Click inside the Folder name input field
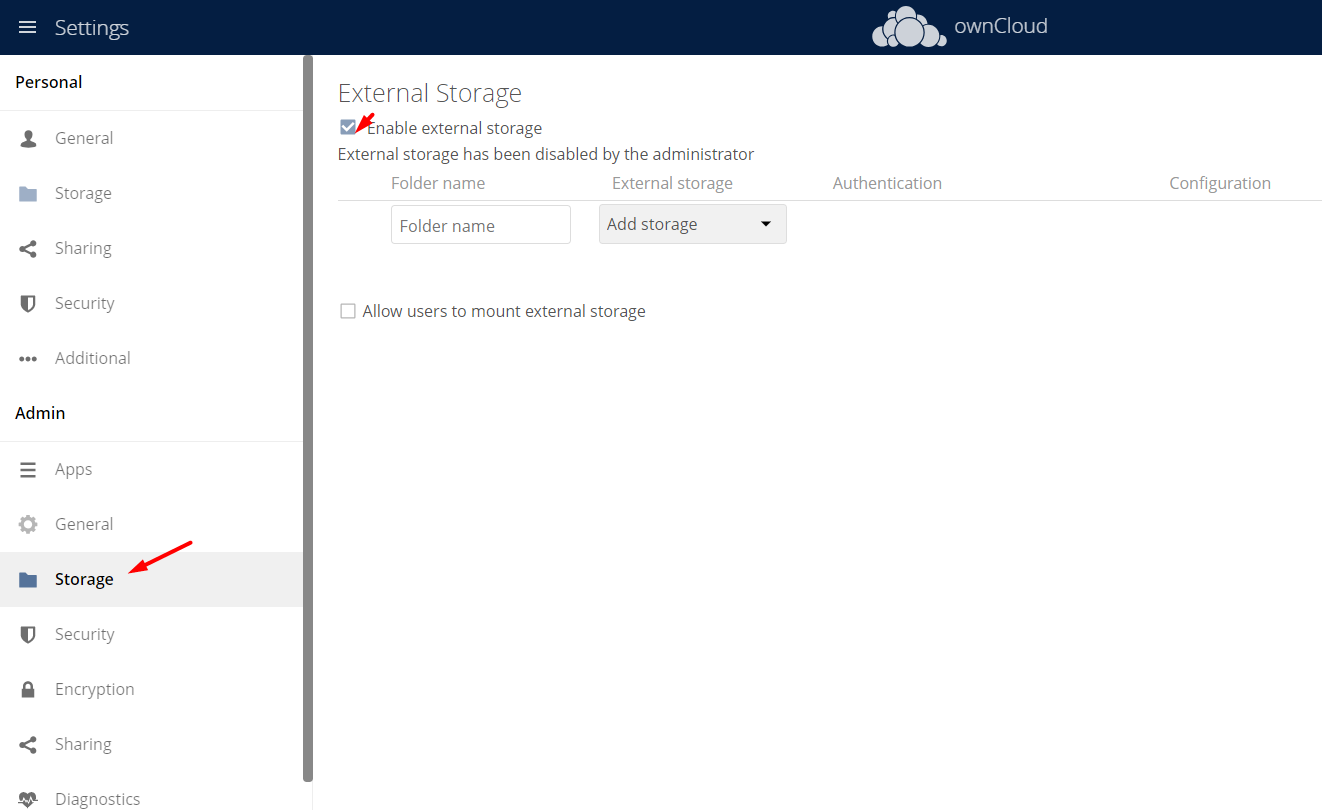 click(x=480, y=224)
